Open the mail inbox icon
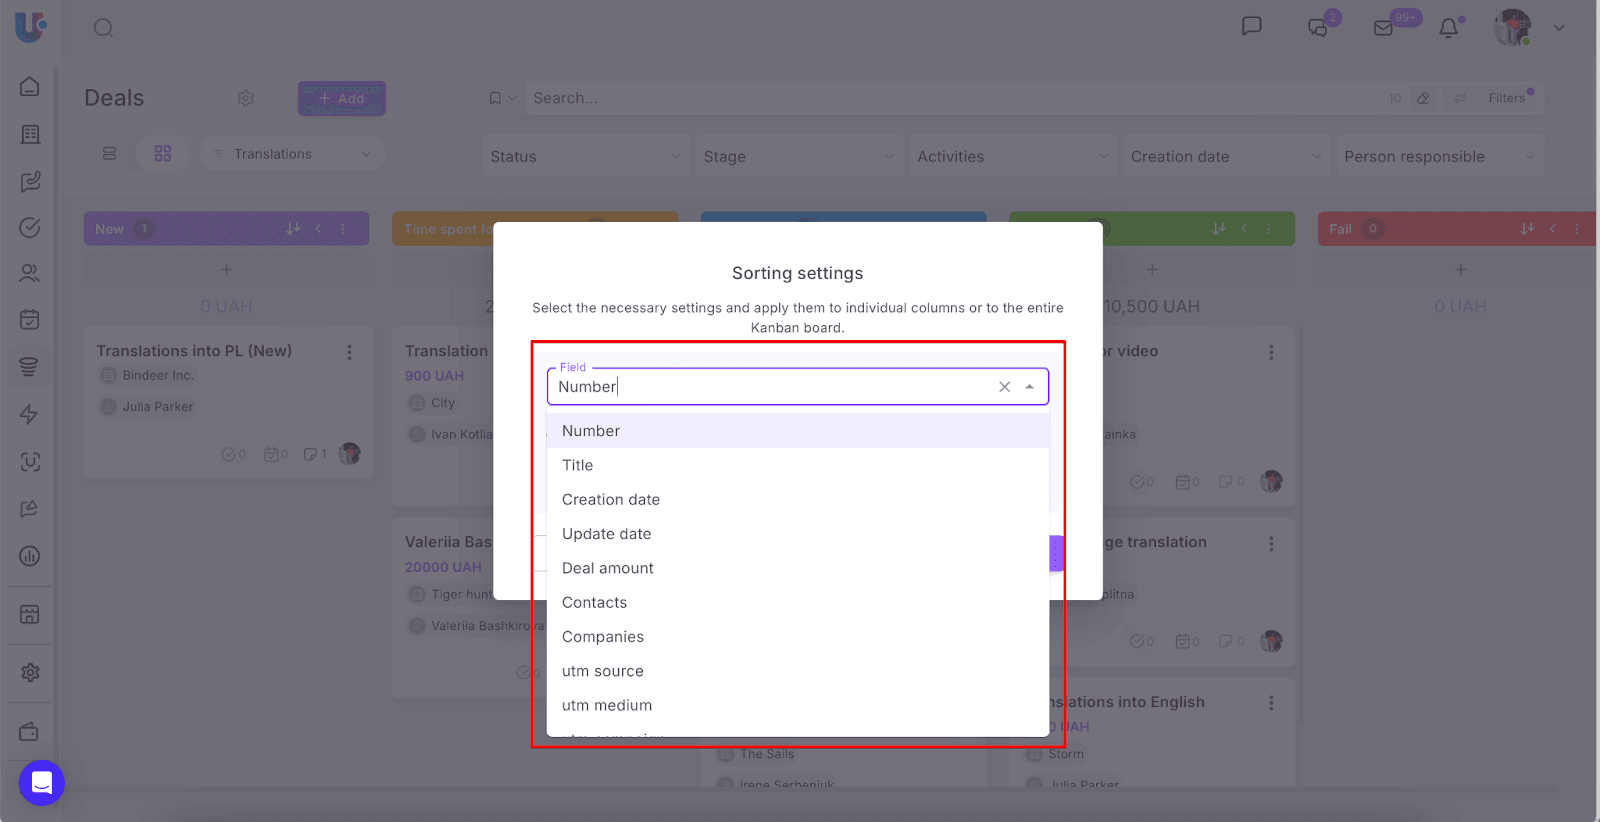Image resolution: width=1600 pixels, height=822 pixels. coord(1384,28)
